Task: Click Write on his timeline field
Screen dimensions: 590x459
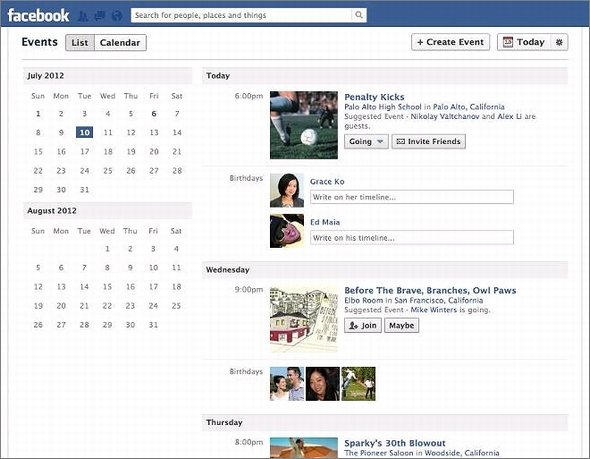Action: click(412, 238)
